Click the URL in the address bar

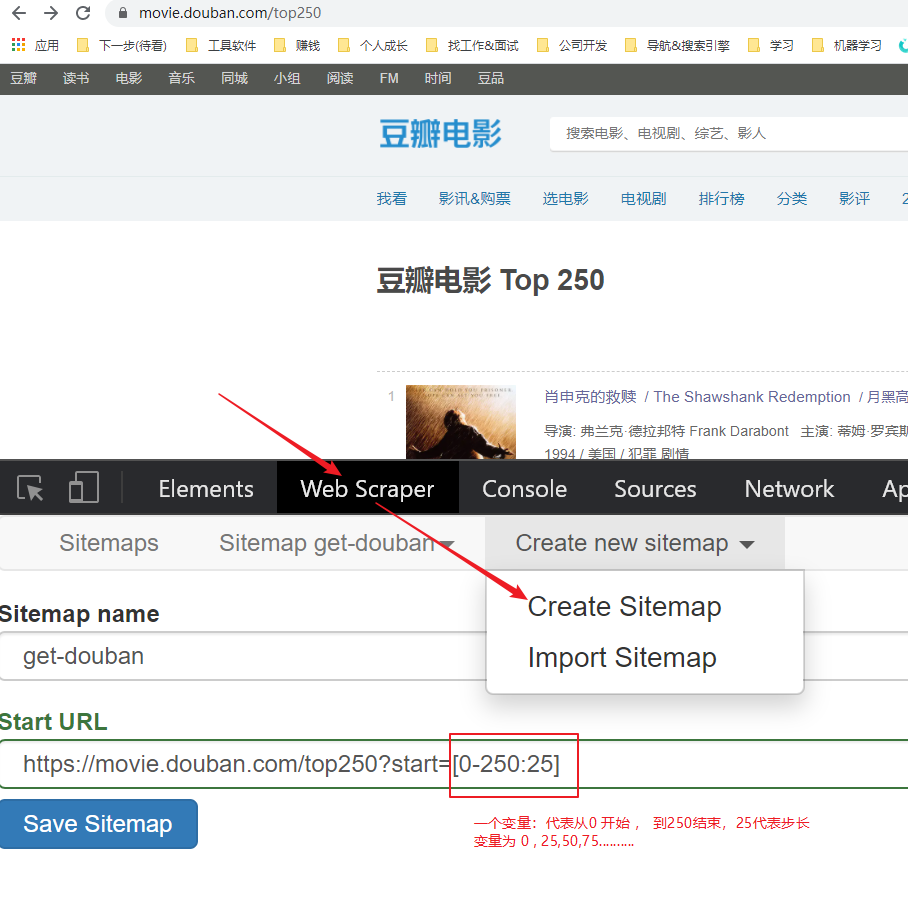(230, 13)
